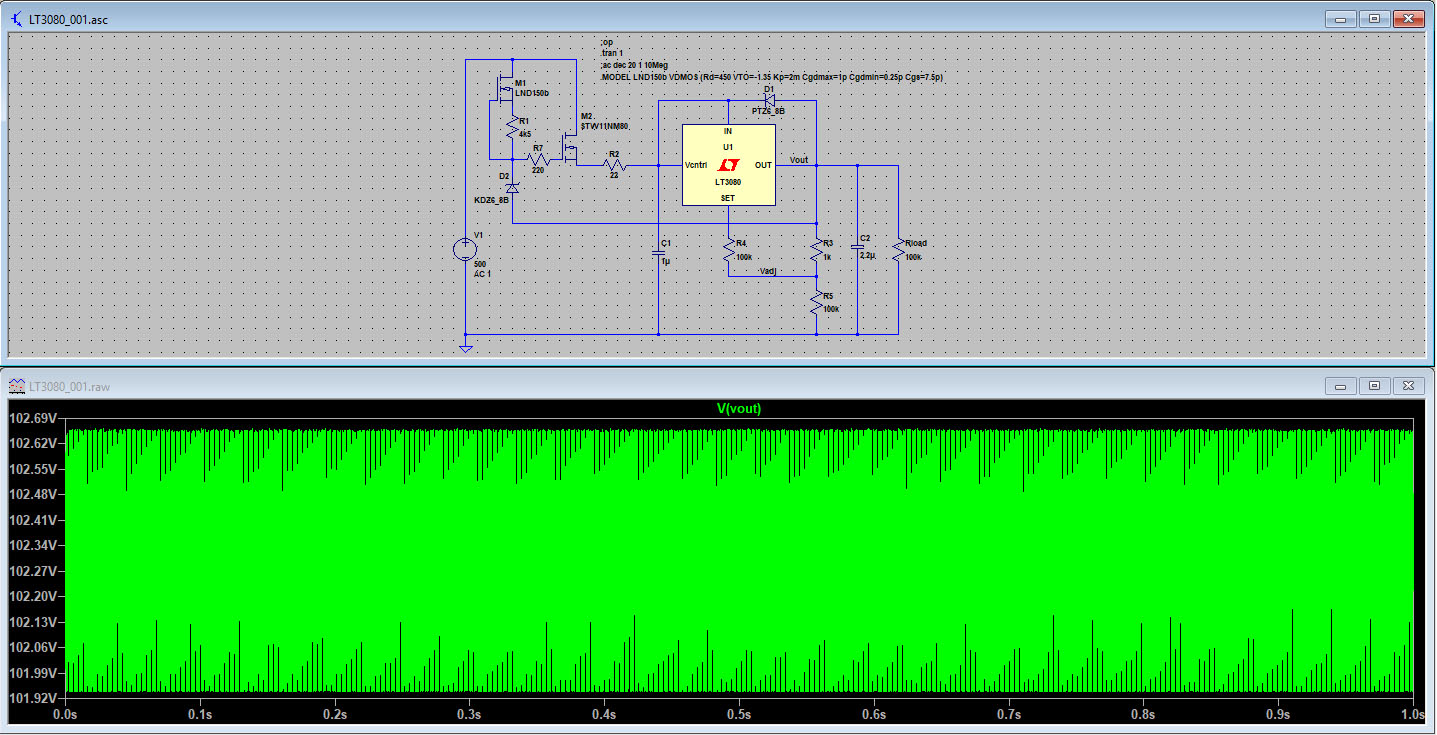This screenshot has width=1437, height=735.
Task: Click the waveform window title icon
Action: tap(17, 385)
